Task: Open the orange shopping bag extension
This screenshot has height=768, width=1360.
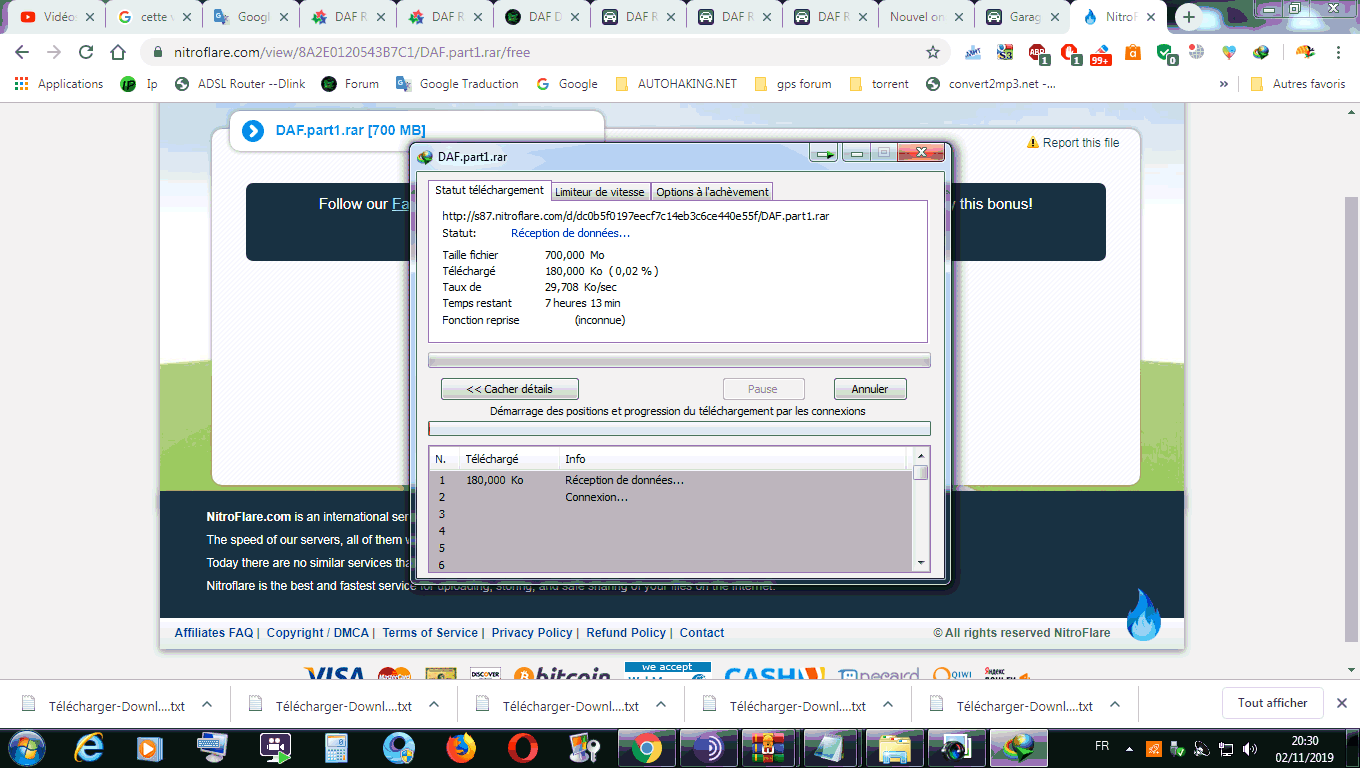Action: 1133,53
